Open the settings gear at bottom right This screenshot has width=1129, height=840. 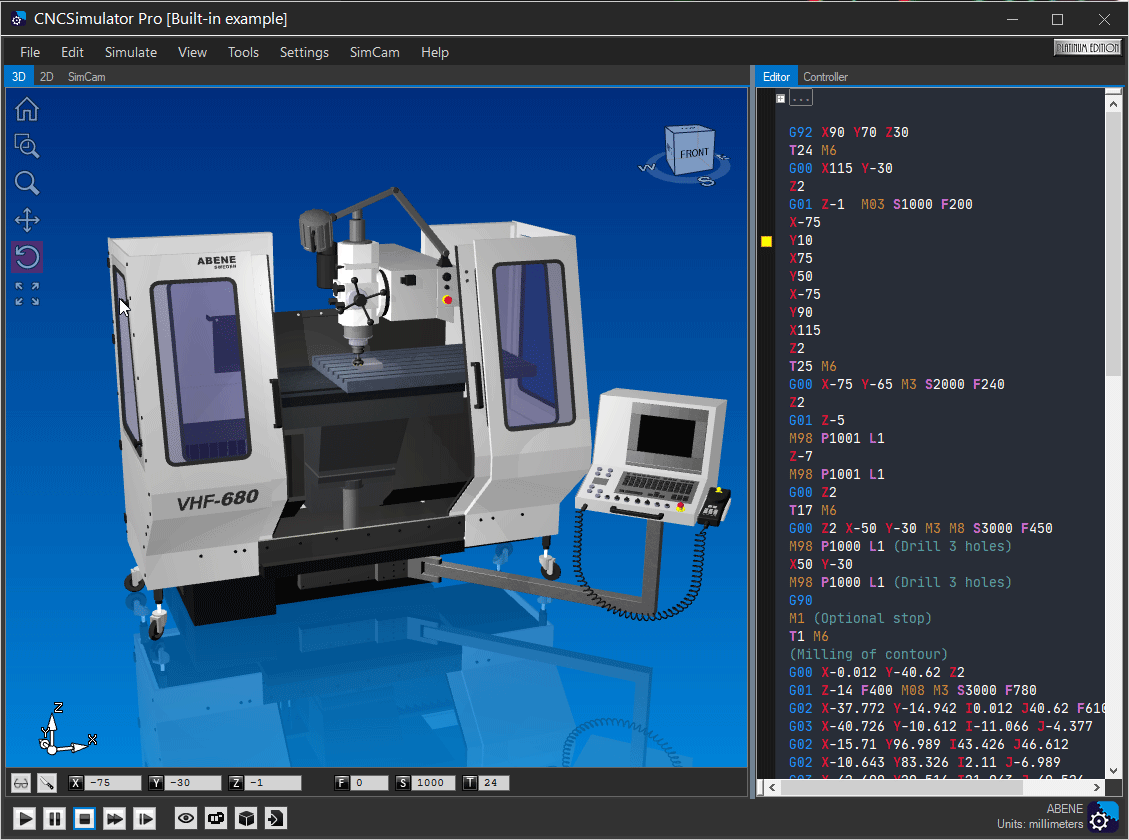click(x=1103, y=818)
